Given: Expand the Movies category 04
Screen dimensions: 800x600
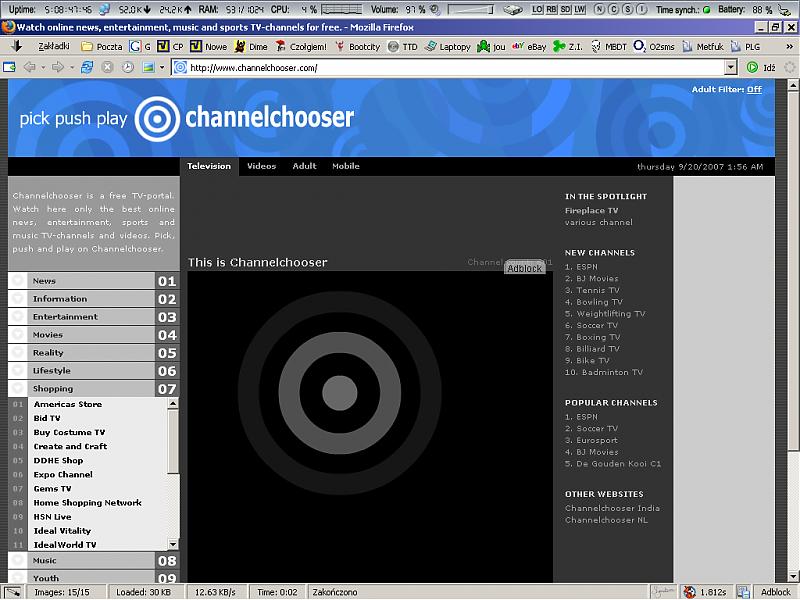Looking at the screenshot, I should [x=93, y=335].
